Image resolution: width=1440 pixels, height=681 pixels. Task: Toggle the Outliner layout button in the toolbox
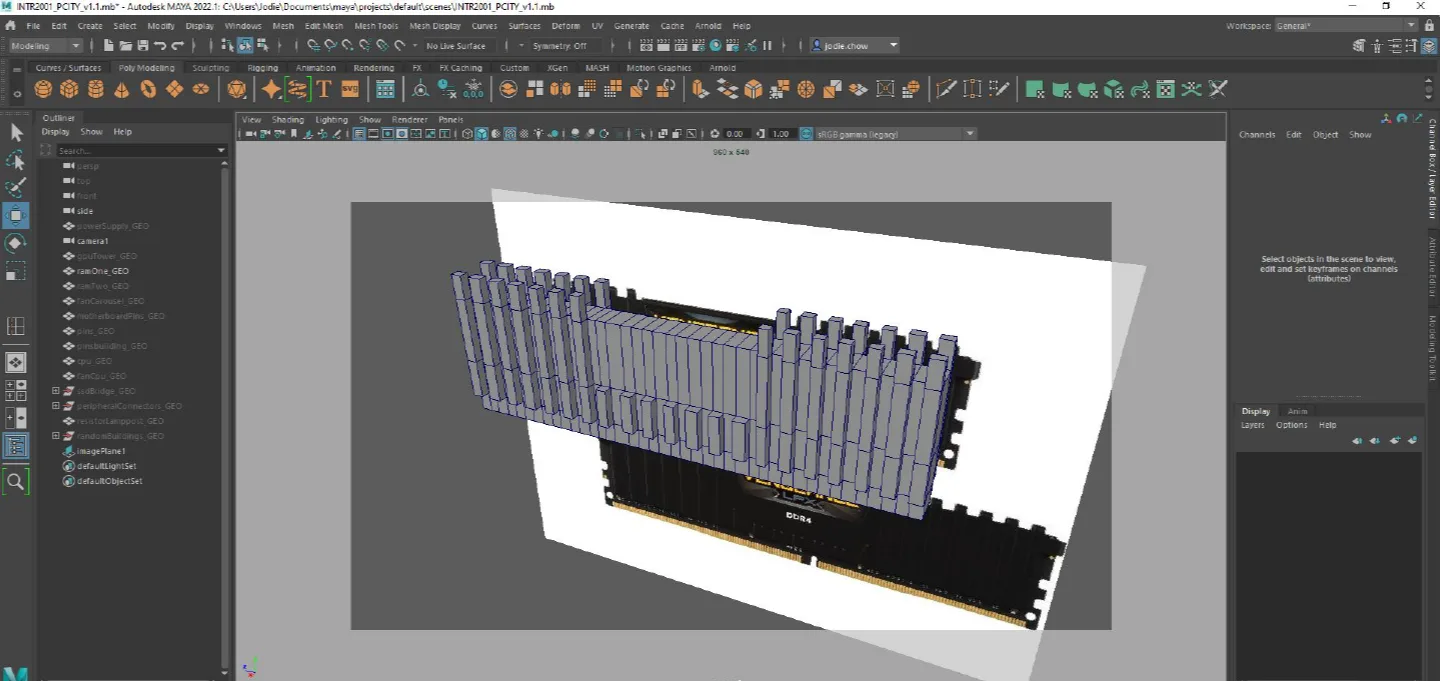tap(16, 446)
